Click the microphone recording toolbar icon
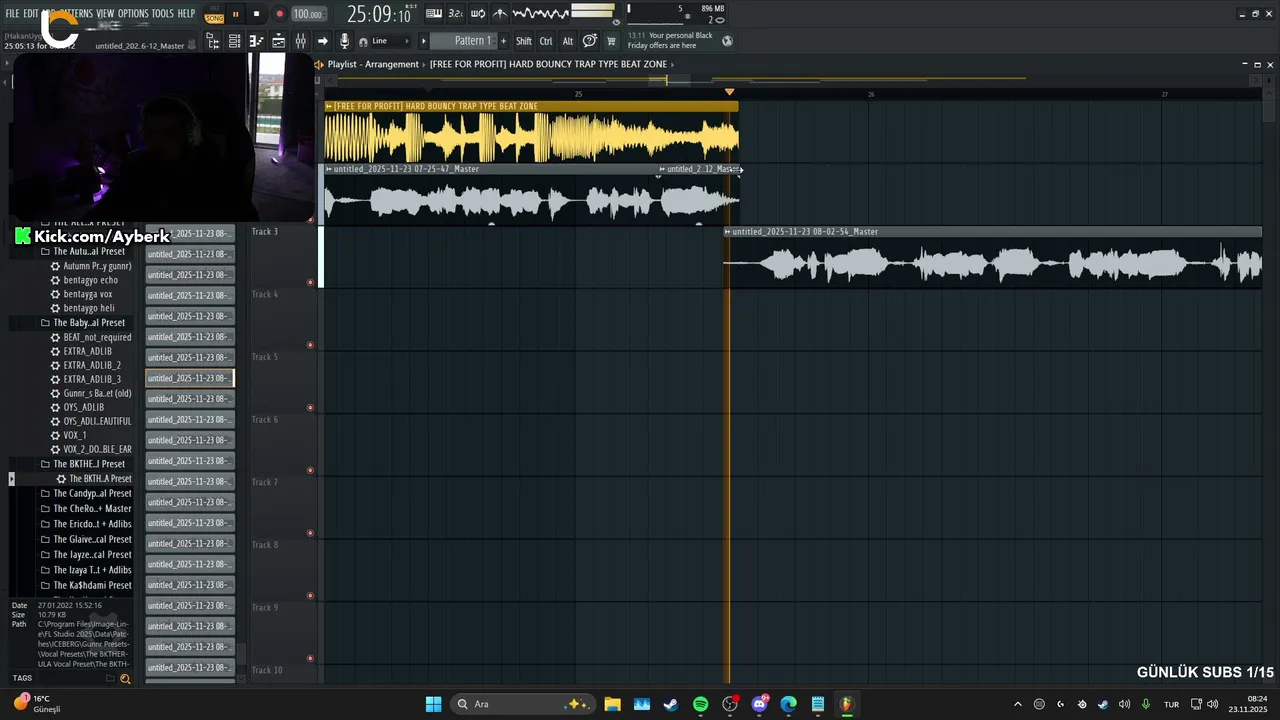 click(344, 41)
